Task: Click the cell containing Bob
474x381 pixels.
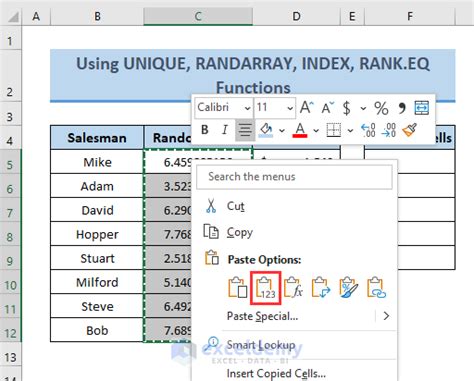Action: [97, 330]
